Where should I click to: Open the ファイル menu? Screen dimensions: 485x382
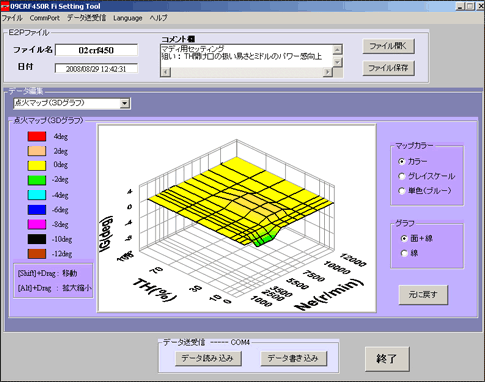(12, 18)
